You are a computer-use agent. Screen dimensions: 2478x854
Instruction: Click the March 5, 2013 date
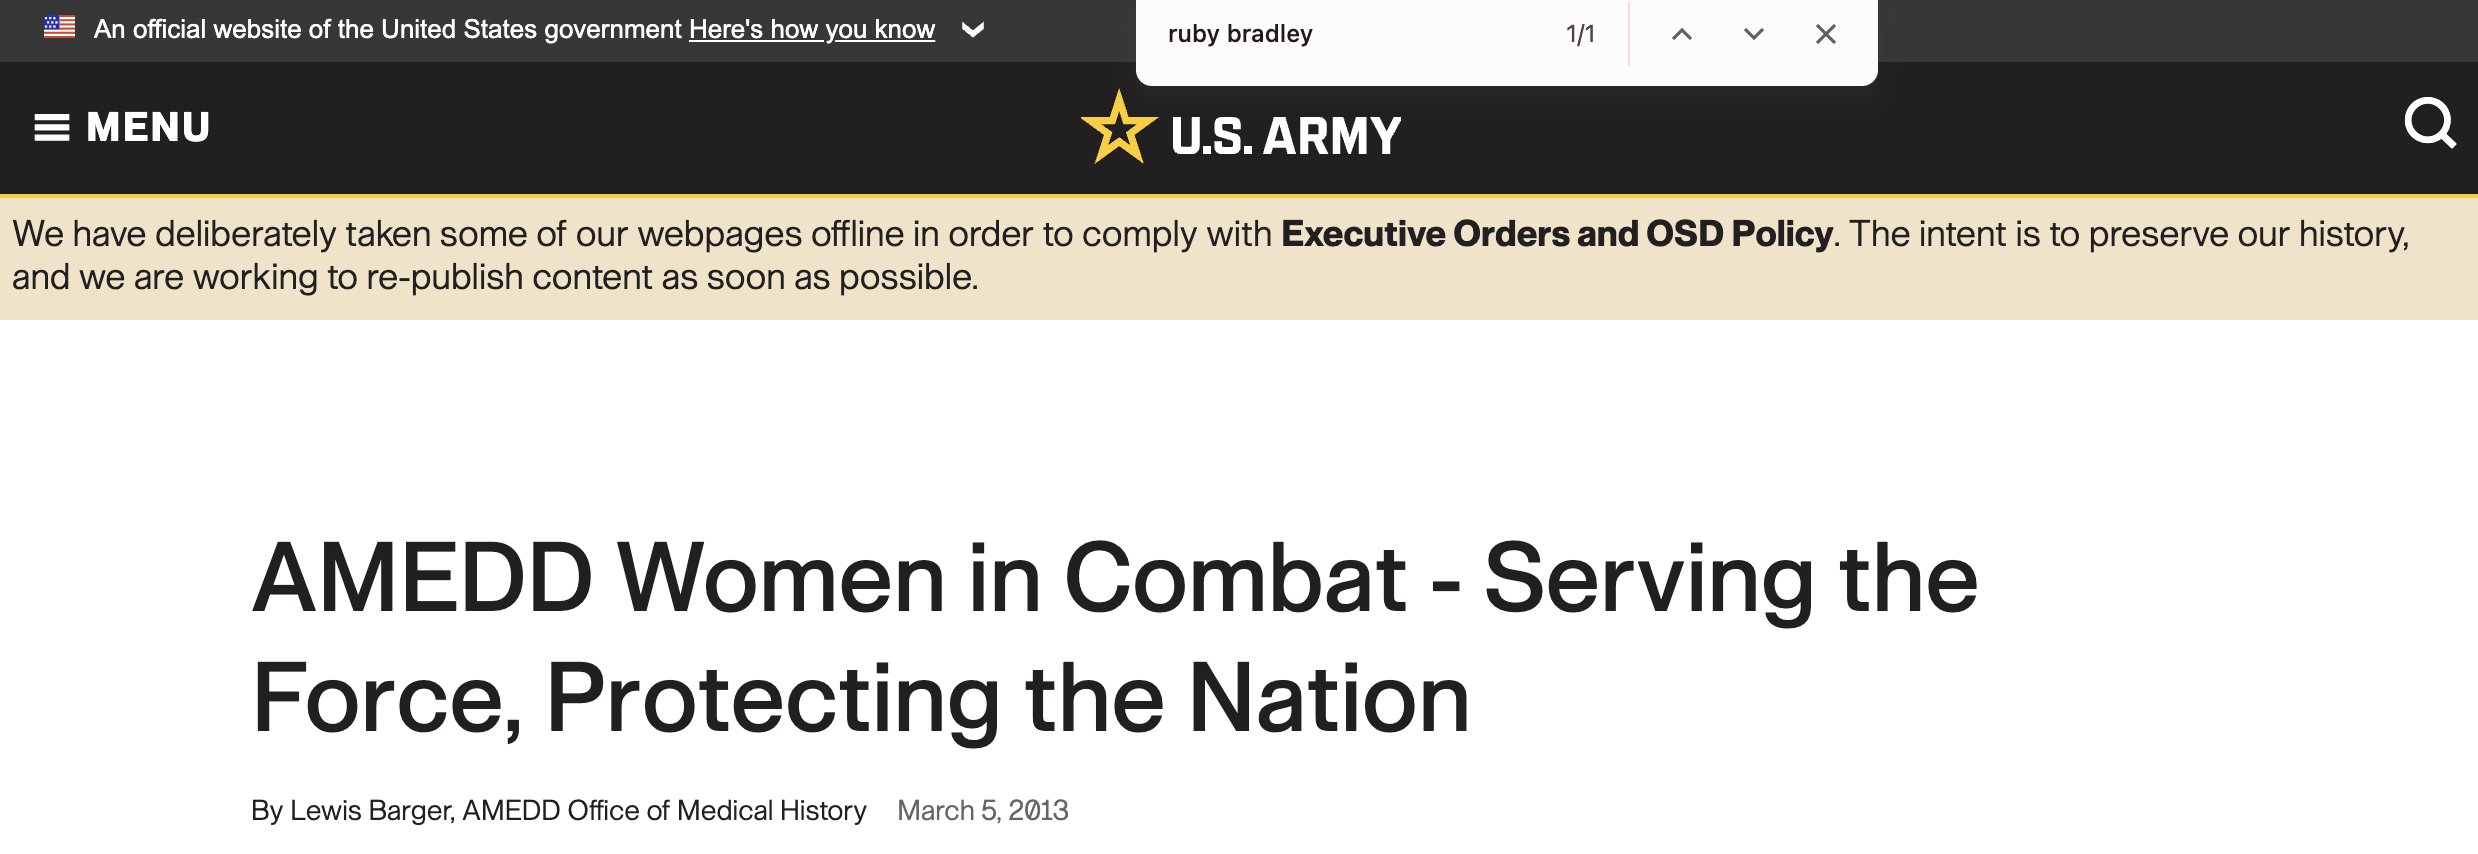983,810
